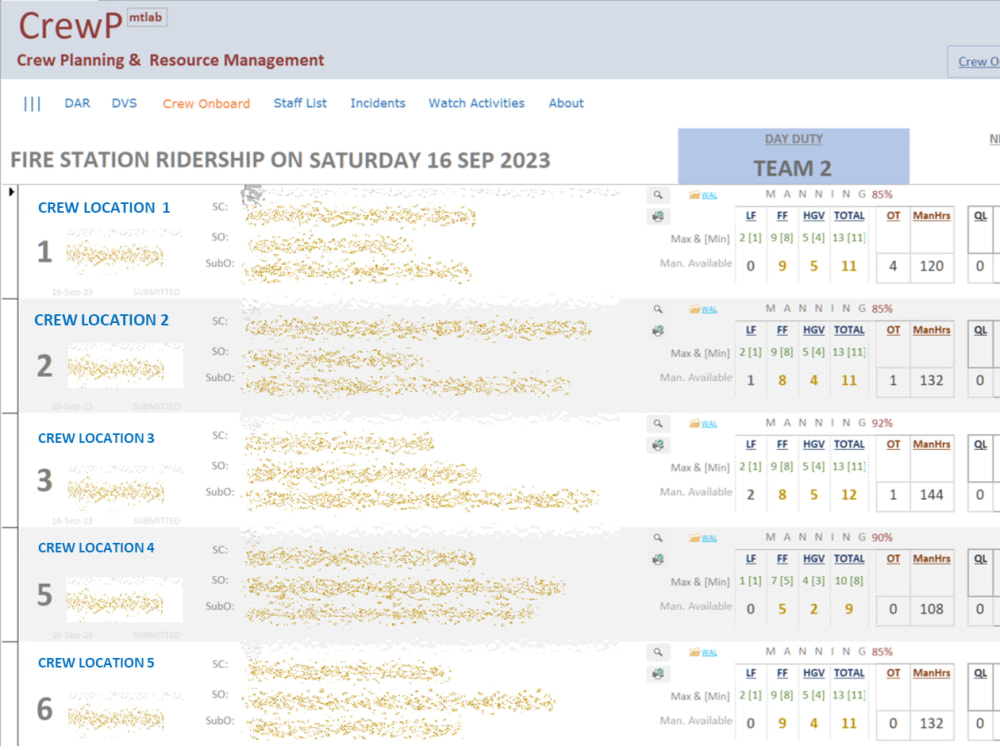Open the hamburger navigation icon
The height and width of the screenshot is (750, 1000).
click(x=32, y=103)
